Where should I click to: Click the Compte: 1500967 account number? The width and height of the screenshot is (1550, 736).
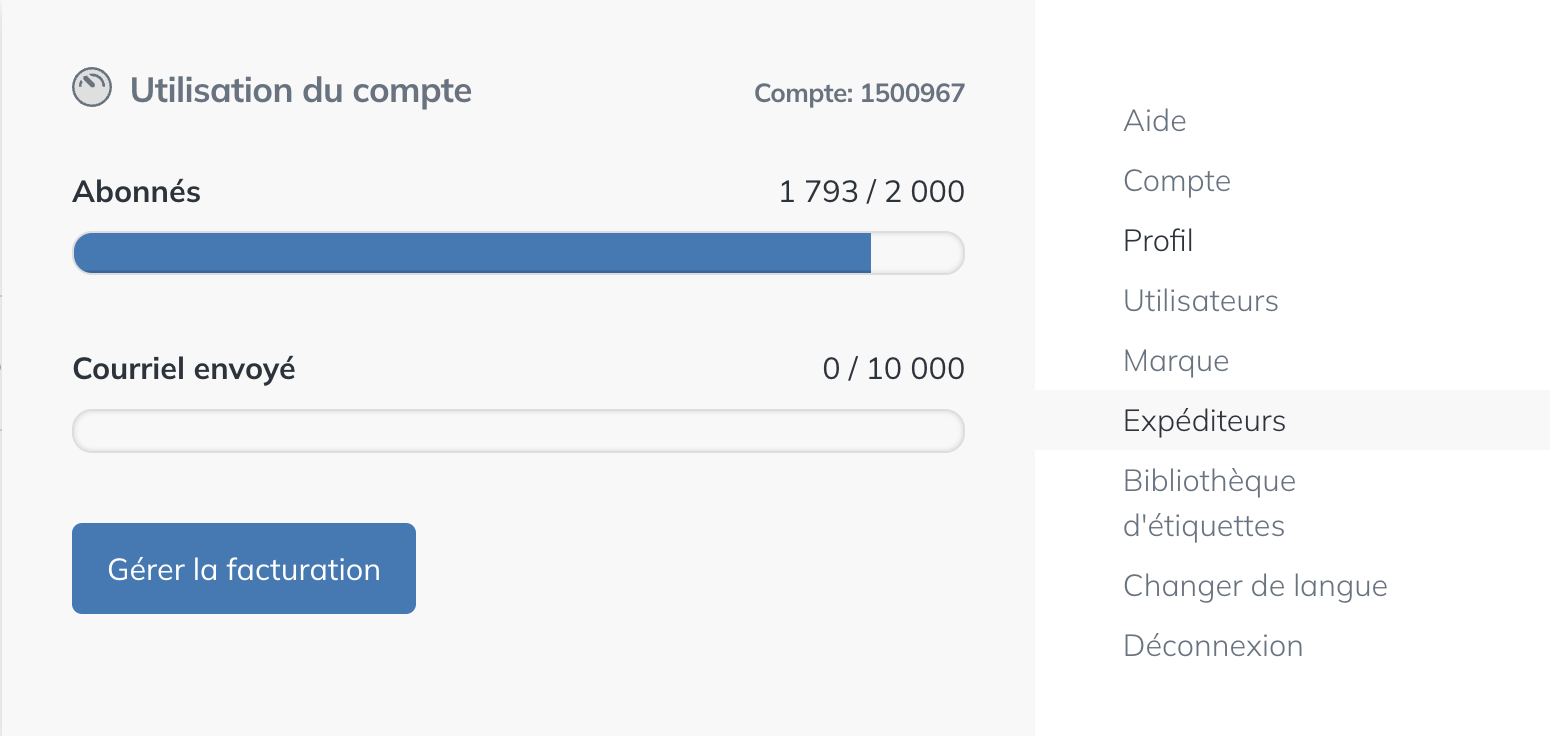(859, 94)
